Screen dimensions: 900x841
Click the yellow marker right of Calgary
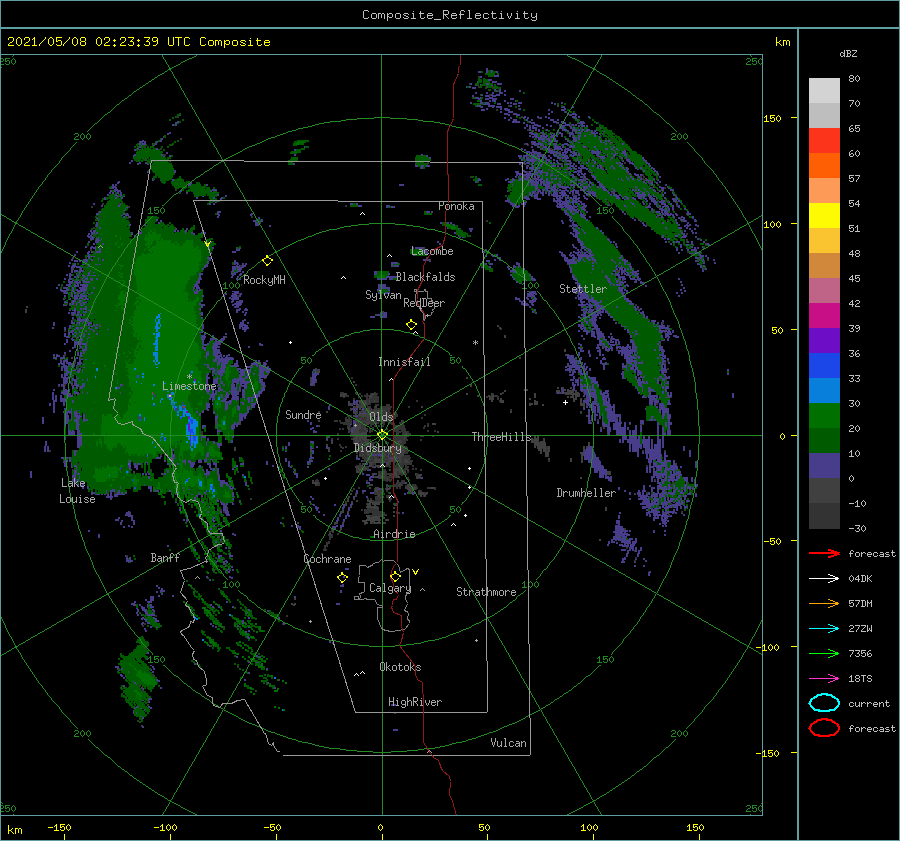[x=416, y=571]
